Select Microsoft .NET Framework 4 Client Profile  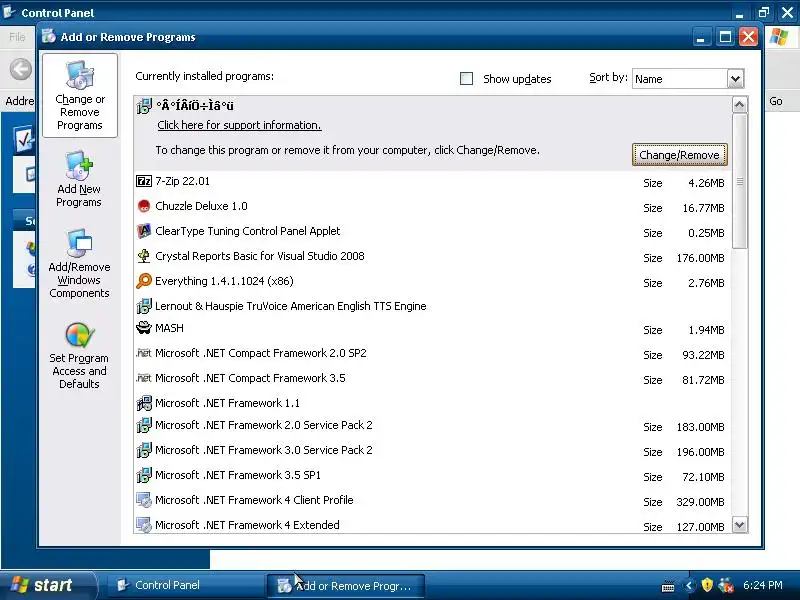[433, 501]
